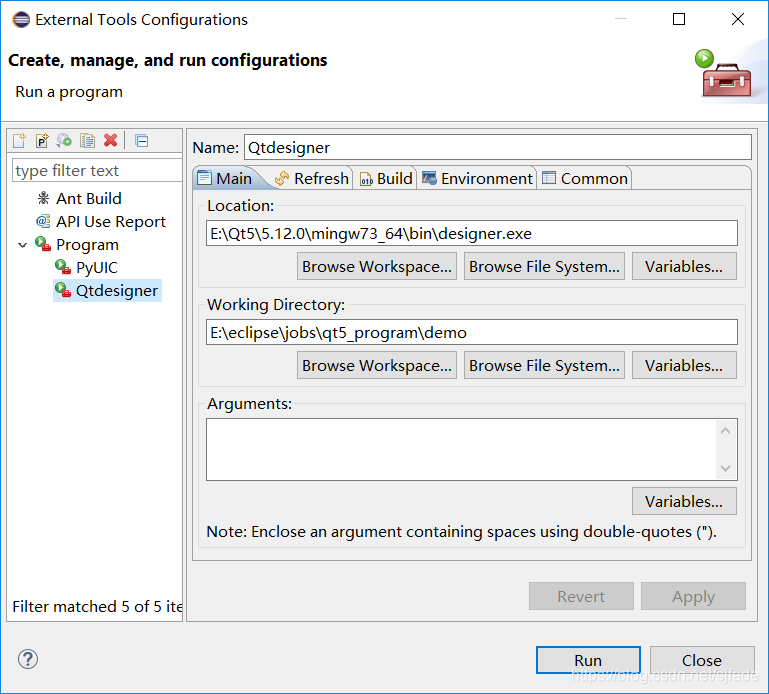This screenshot has width=769, height=694.
Task: Click the Working Directory path field
Action: 472,333
